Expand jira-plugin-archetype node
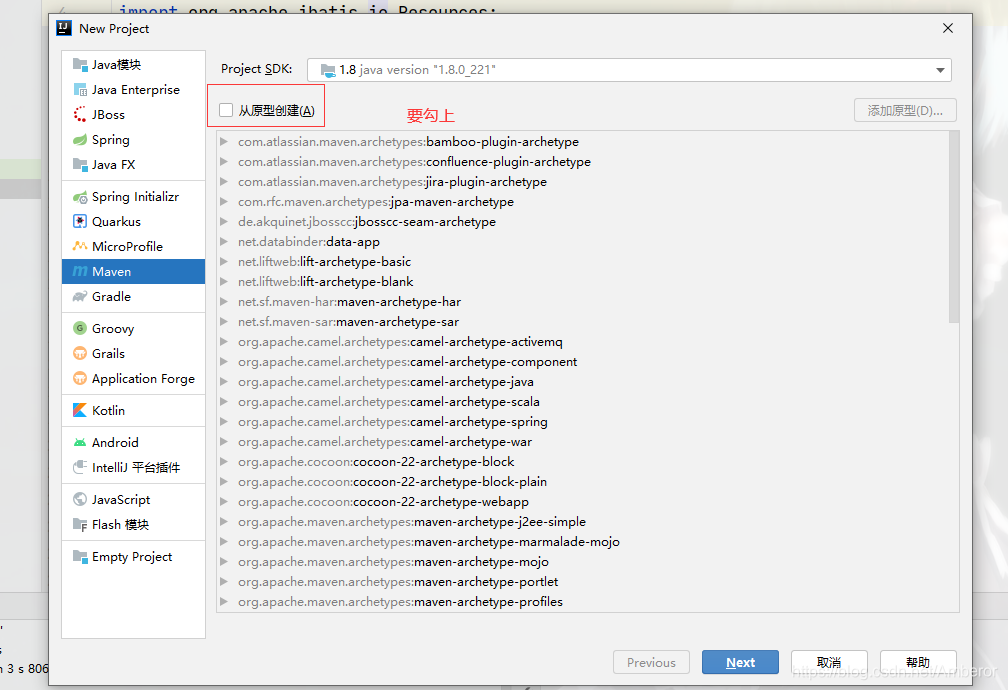This screenshot has height=690, width=1008. pos(224,181)
